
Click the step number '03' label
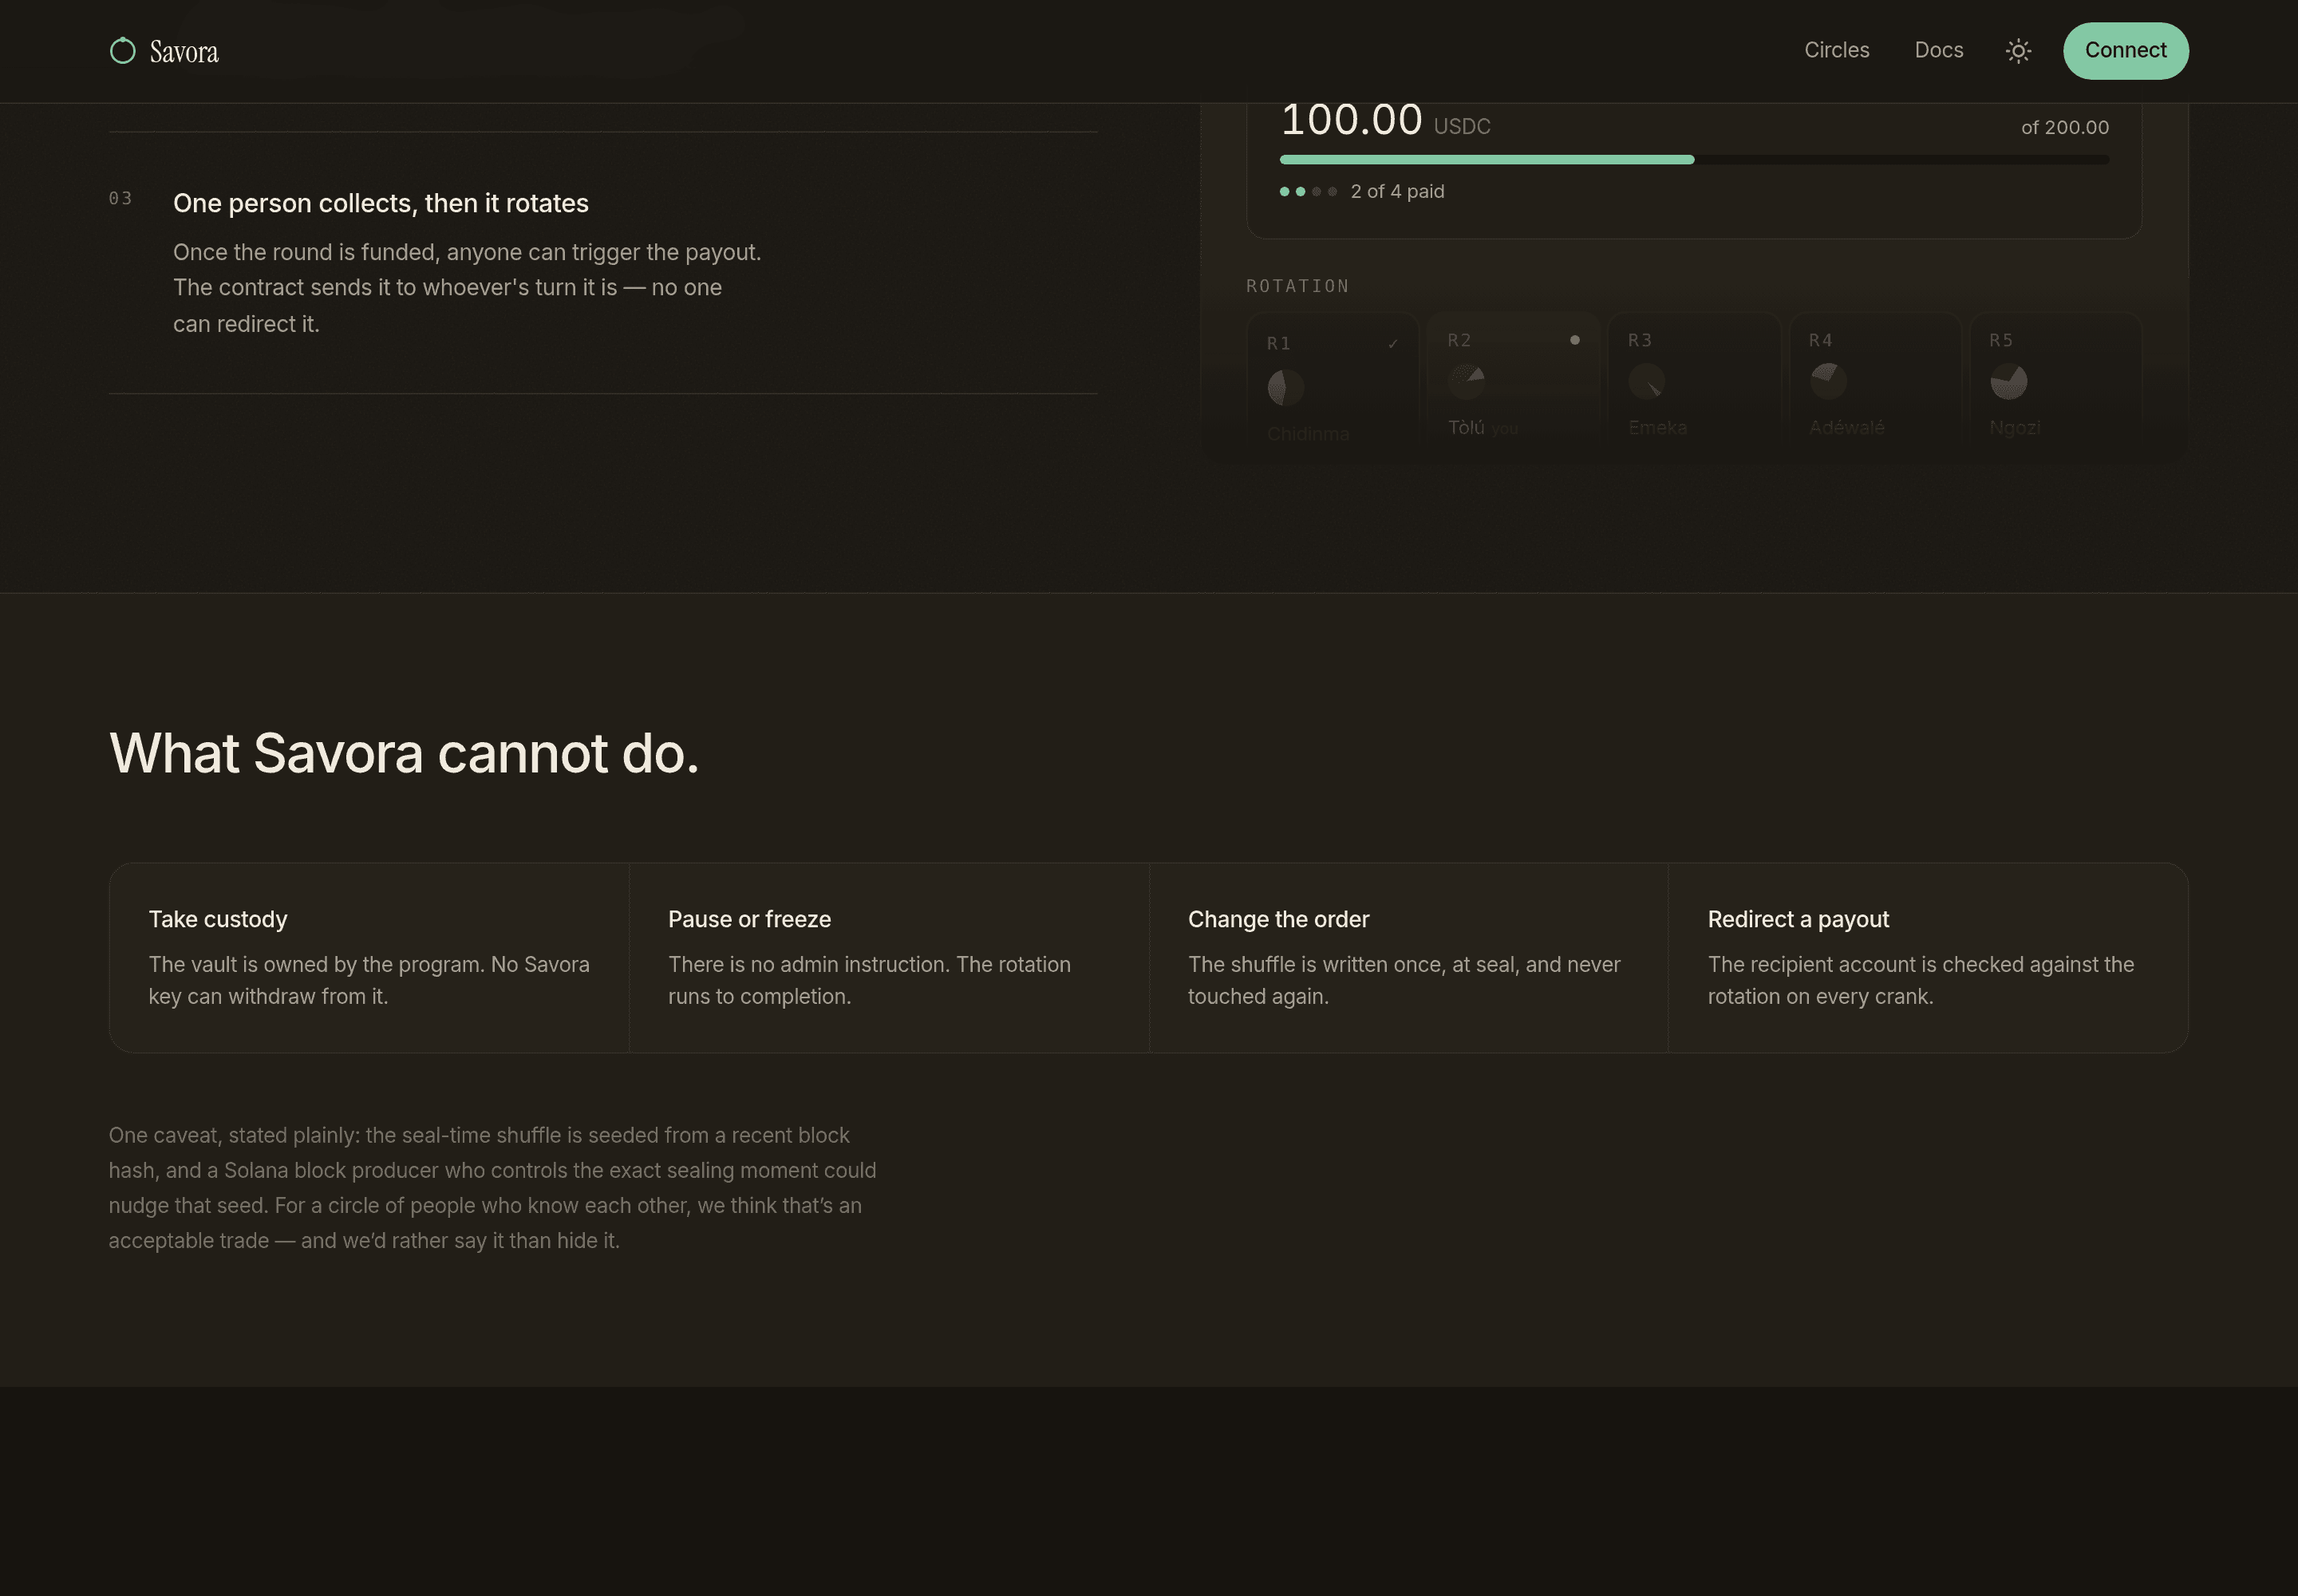coord(120,199)
